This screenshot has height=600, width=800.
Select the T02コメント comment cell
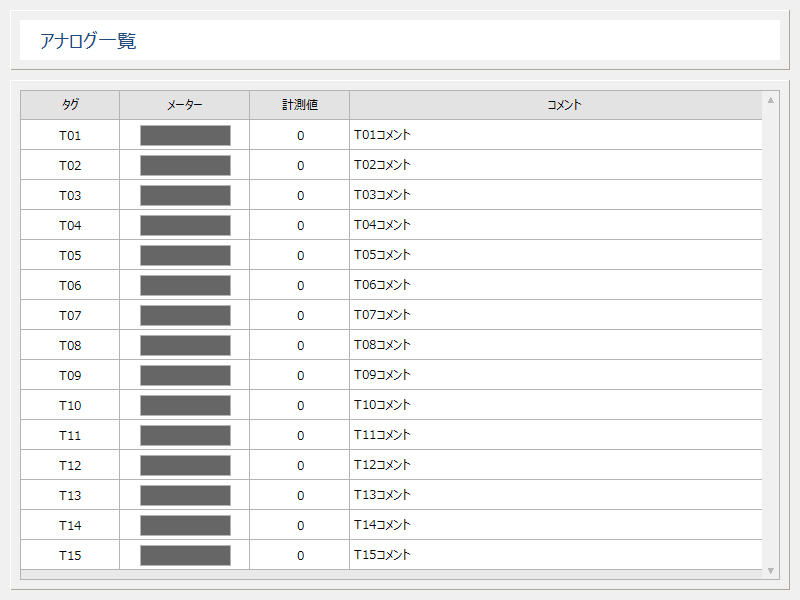[556, 165]
